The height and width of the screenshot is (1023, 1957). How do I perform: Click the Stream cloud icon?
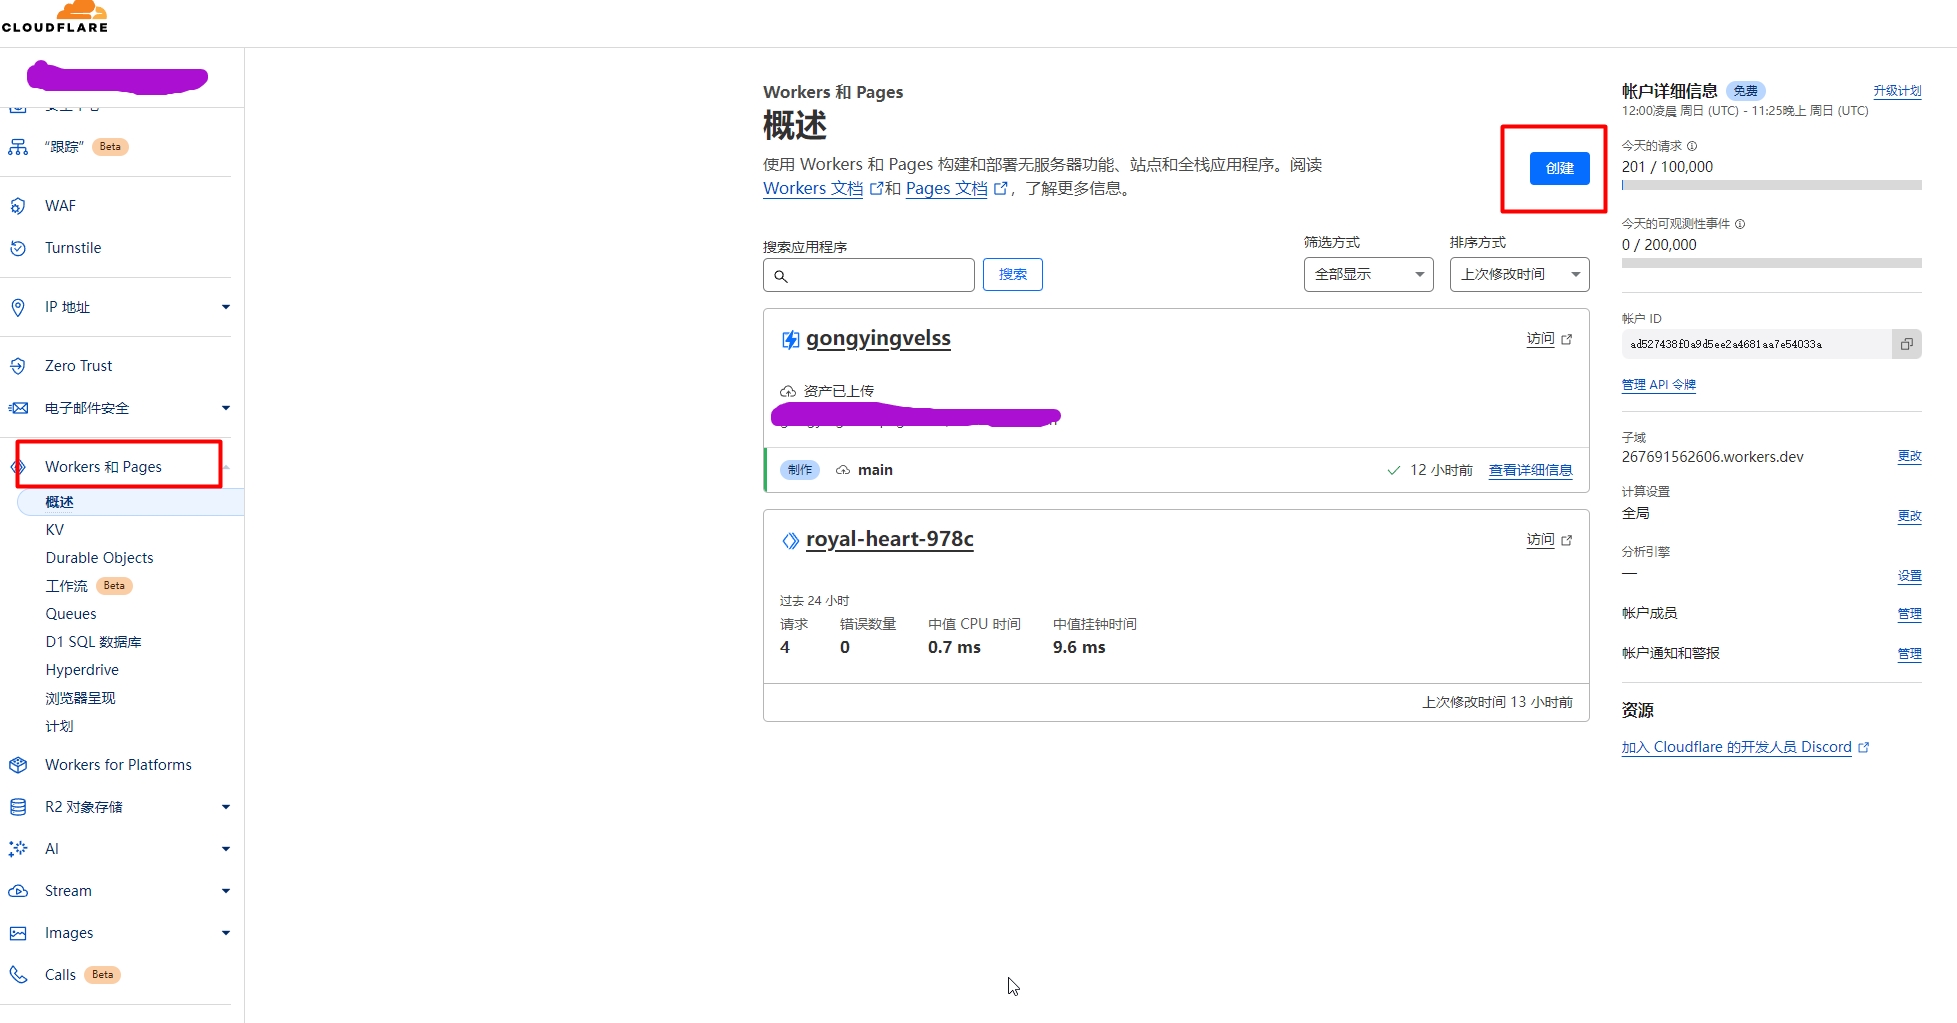(x=18, y=891)
